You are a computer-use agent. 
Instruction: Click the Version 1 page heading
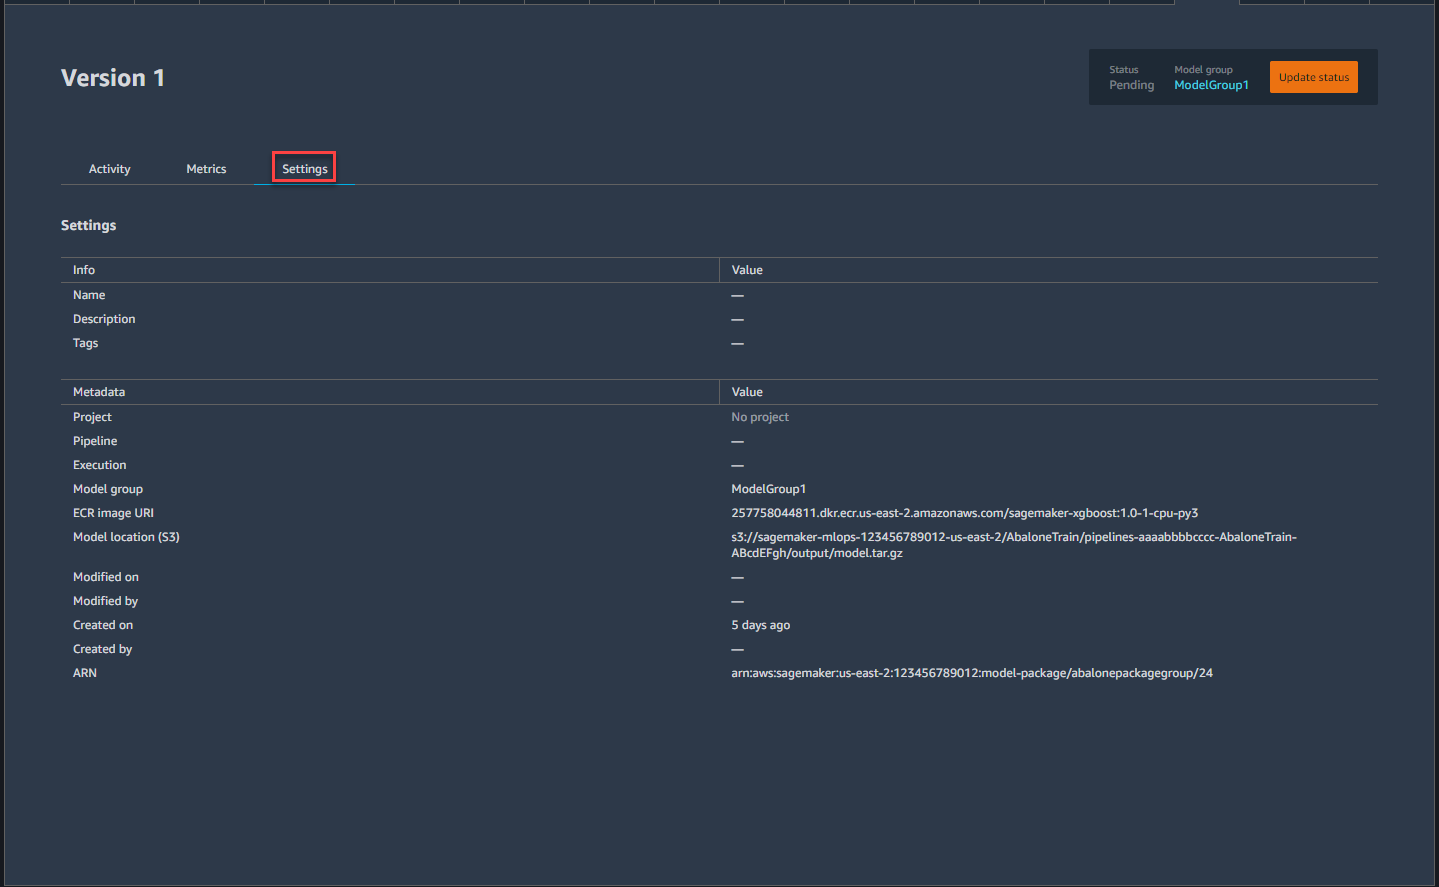(x=113, y=78)
